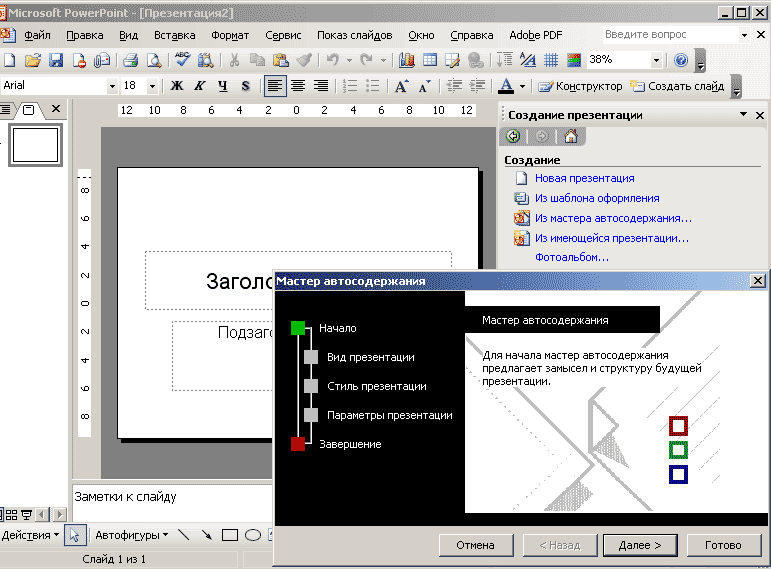
Task: Click the Font Color A icon
Action: coord(506,86)
